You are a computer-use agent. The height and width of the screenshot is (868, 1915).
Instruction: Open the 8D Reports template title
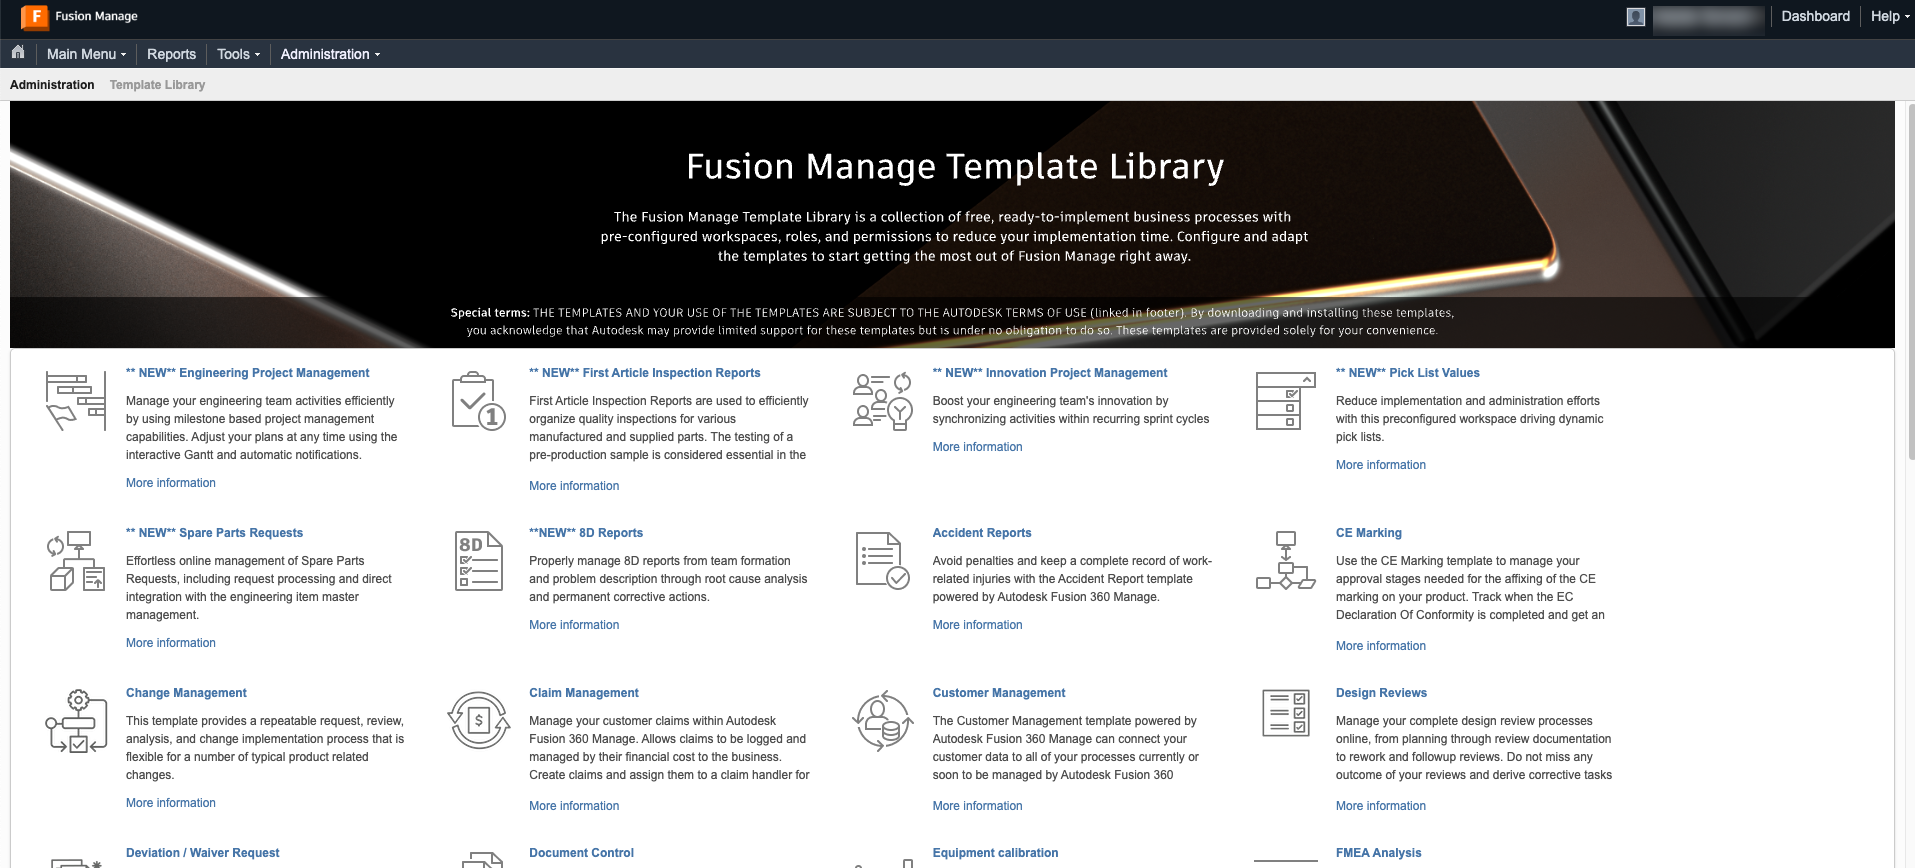pyautogui.click(x=586, y=533)
